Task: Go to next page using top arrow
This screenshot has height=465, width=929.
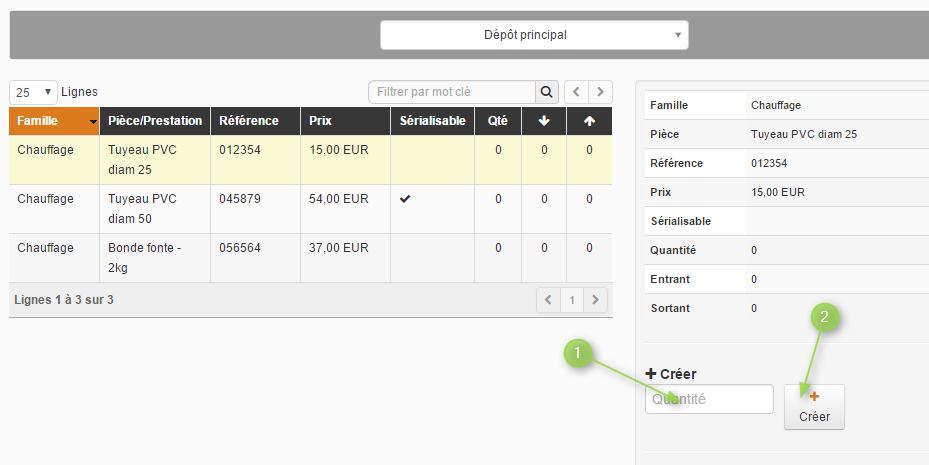Action: pos(600,92)
